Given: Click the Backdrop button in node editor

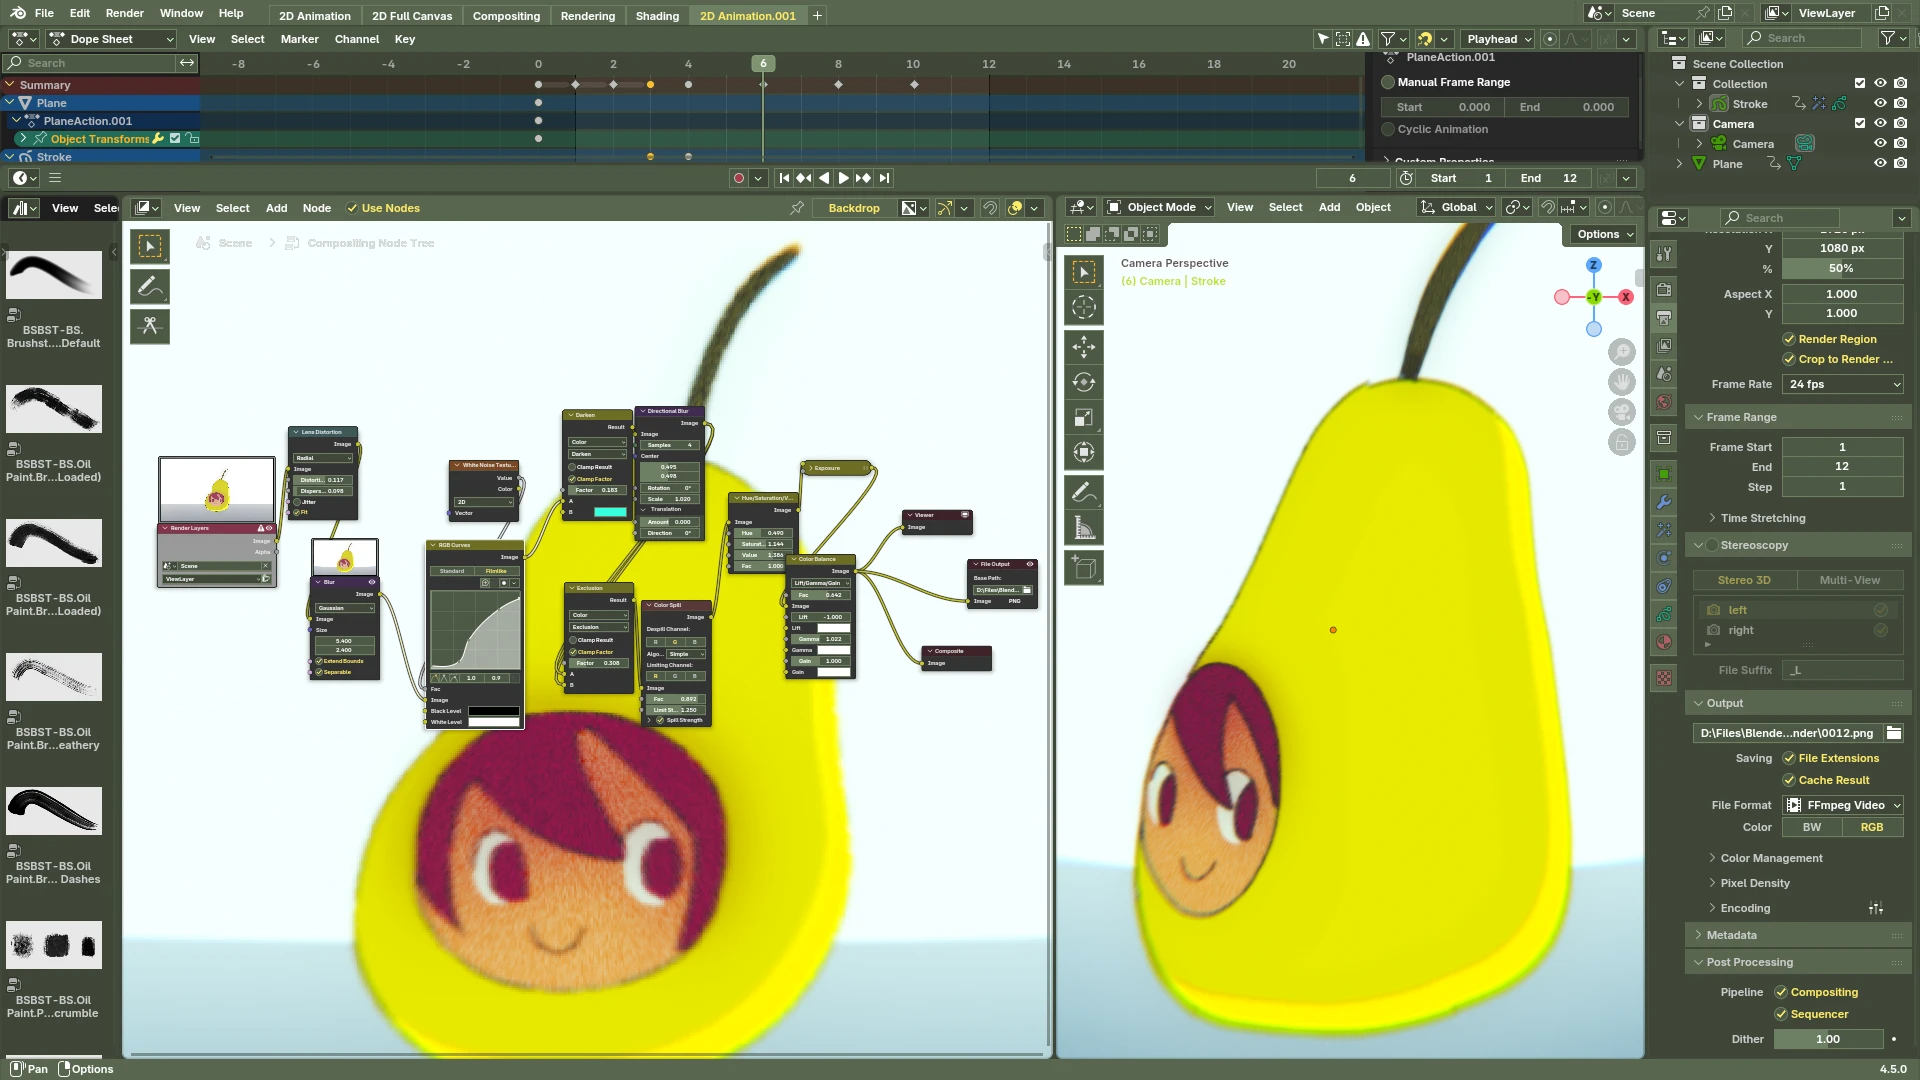Looking at the screenshot, I should tap(853, 208).
